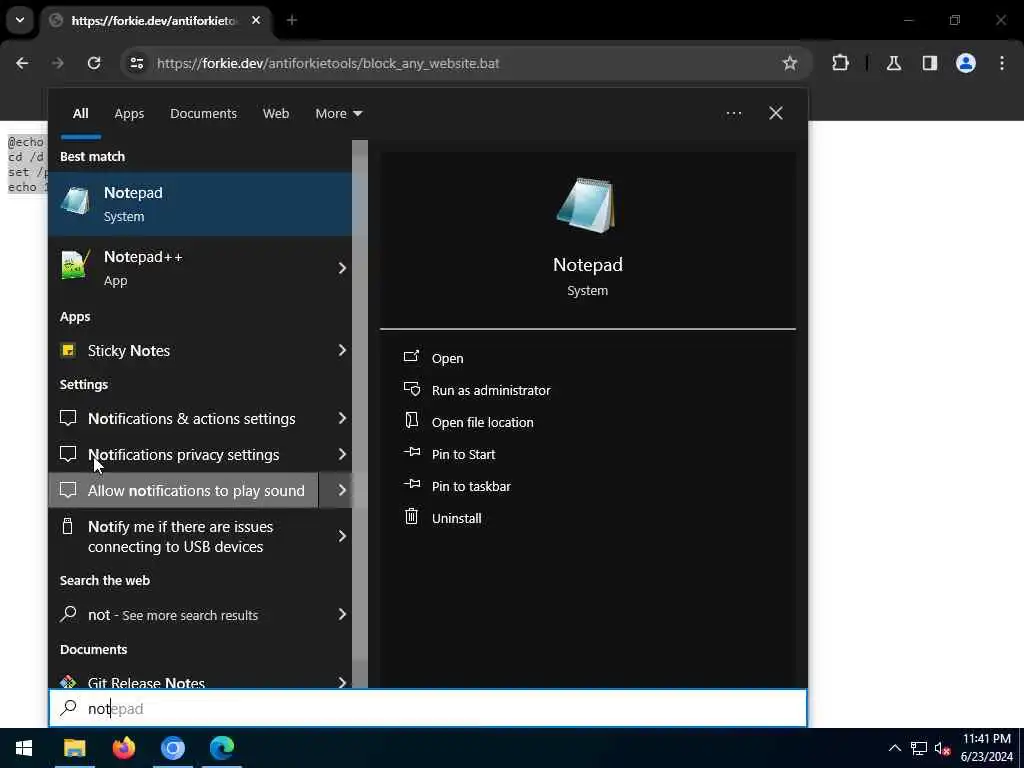The height and width of the screenshot is (768, 1024).
Task: Open the browser three-dot menu
Action: (x=1002, y=63)
